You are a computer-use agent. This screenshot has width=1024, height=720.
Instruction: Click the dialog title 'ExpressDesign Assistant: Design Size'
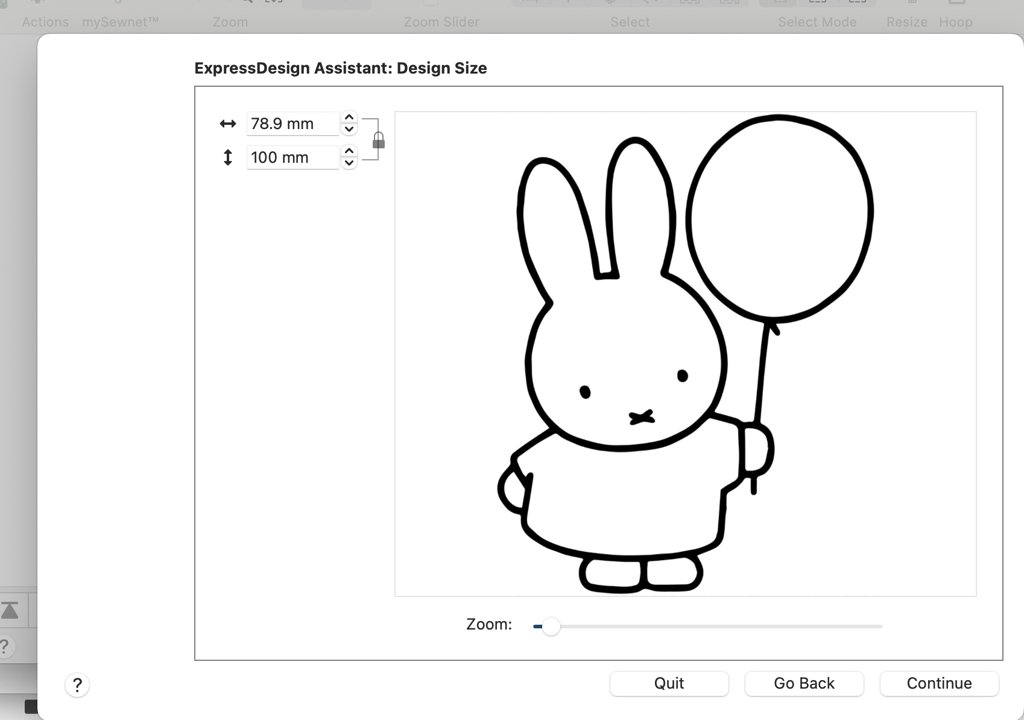coord(340,68)
